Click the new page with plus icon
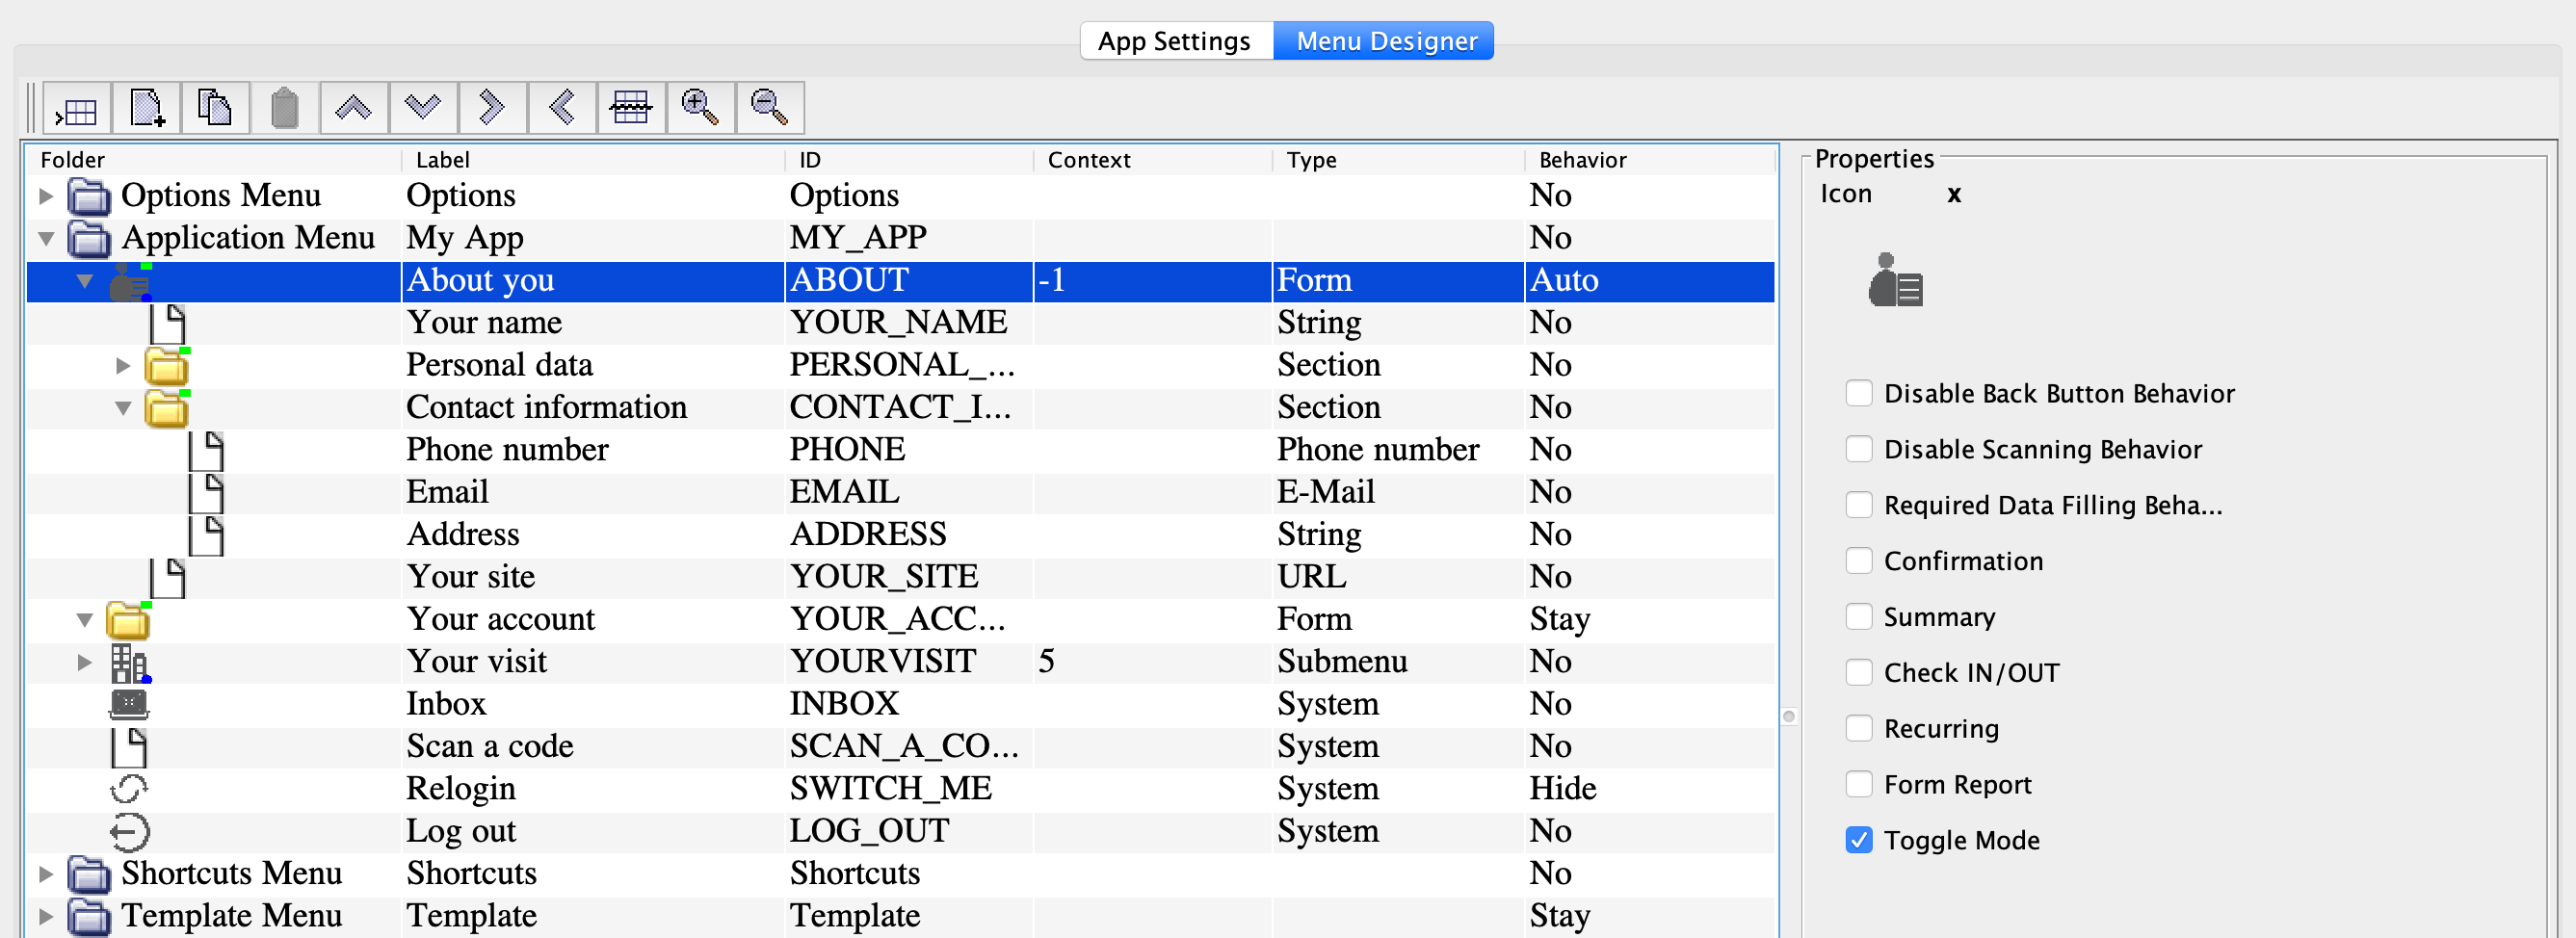This screenshot has width=2576, height=938. point(146,108)
